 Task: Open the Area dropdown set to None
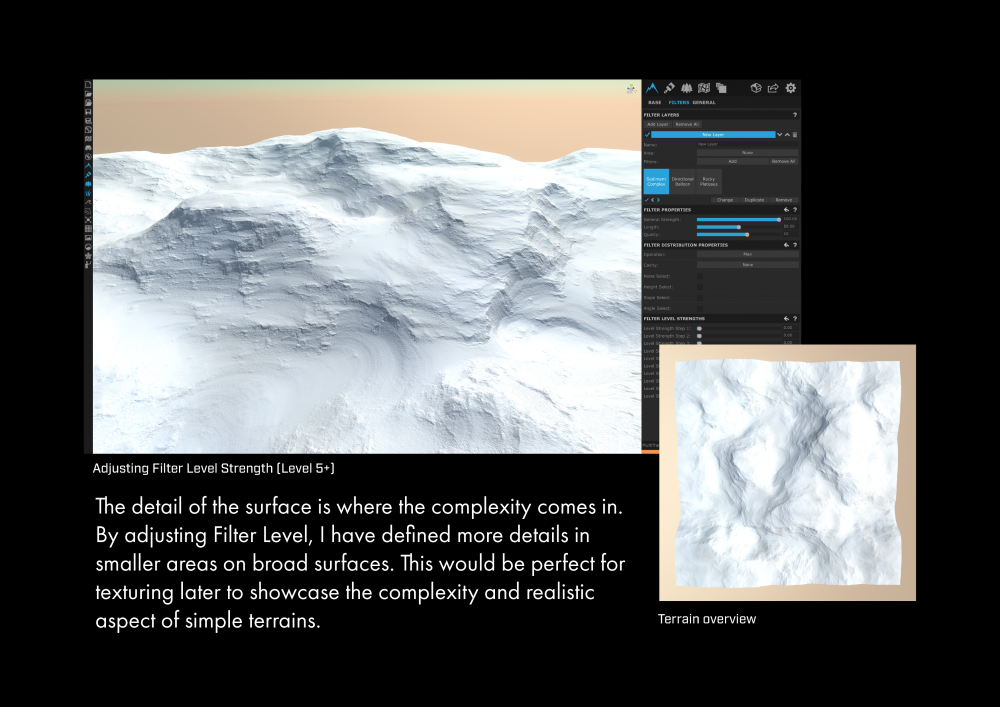point(747,153)
